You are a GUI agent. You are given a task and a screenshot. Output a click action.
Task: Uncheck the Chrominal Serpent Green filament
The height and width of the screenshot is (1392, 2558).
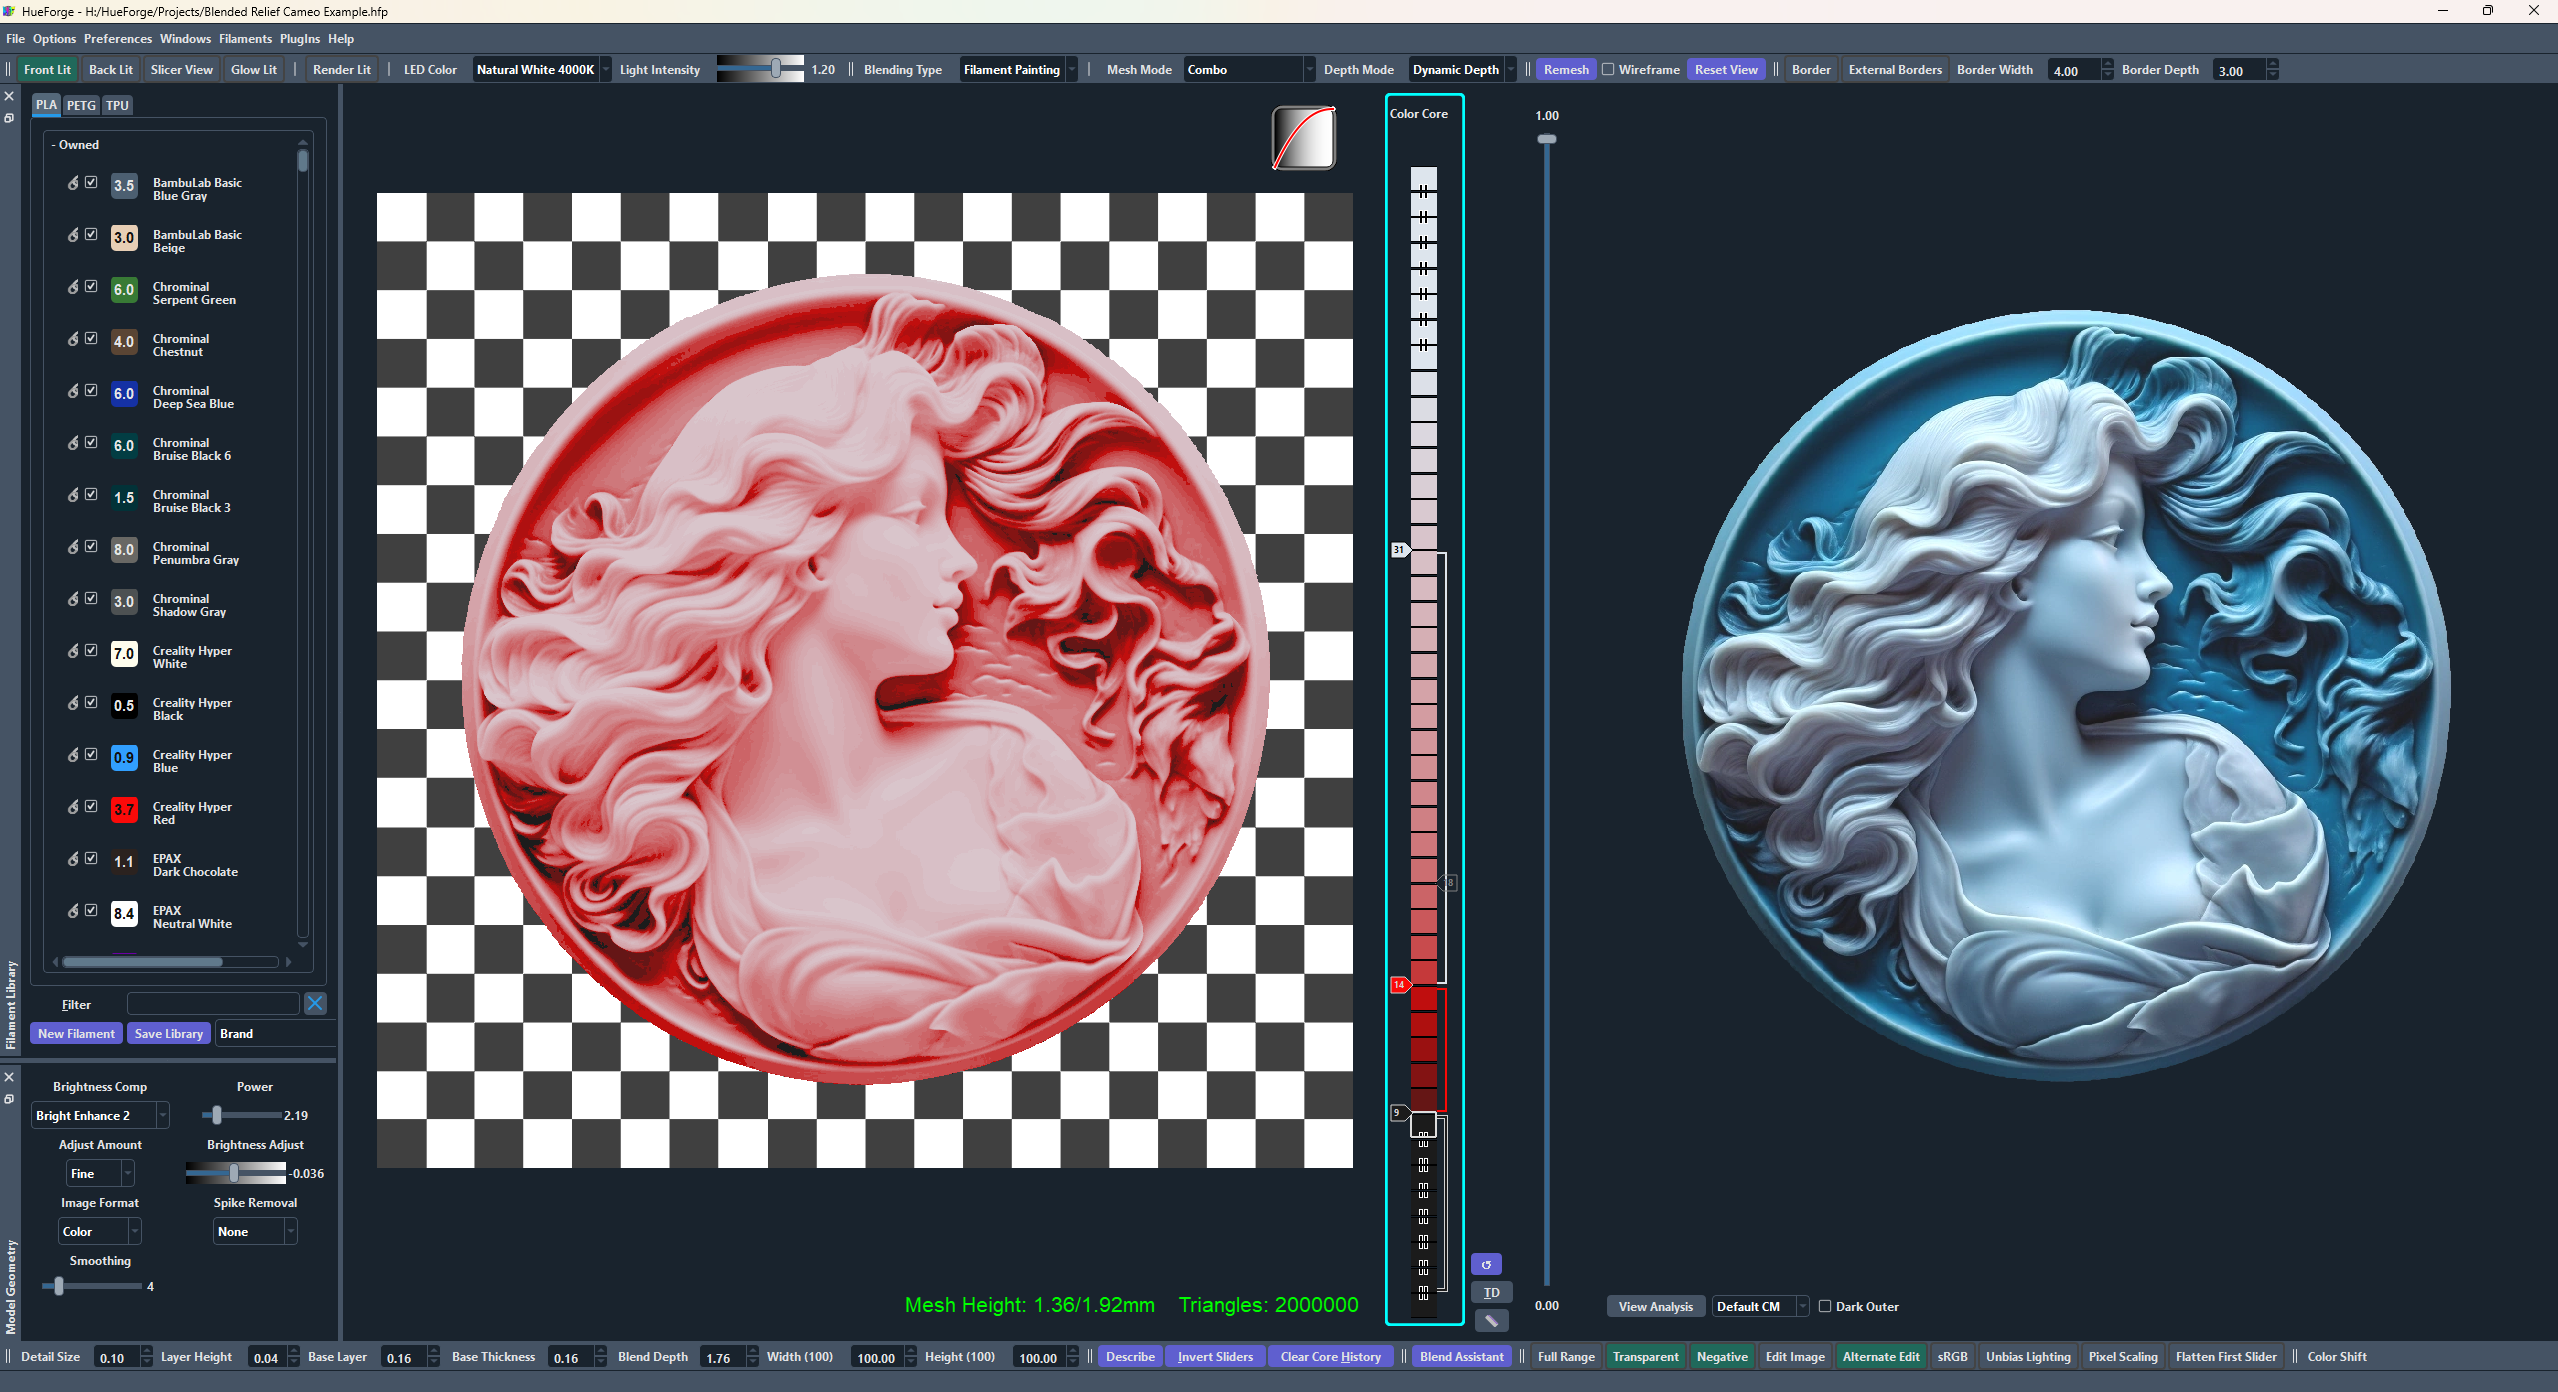(91, 287)
